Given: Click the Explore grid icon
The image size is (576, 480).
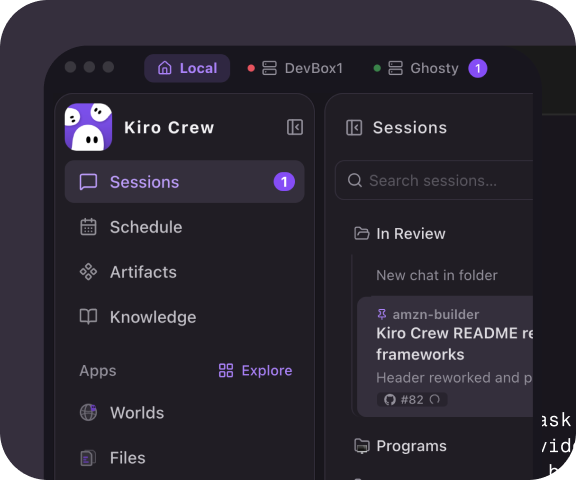Looking at the screenshot, I should click(226, 371).
